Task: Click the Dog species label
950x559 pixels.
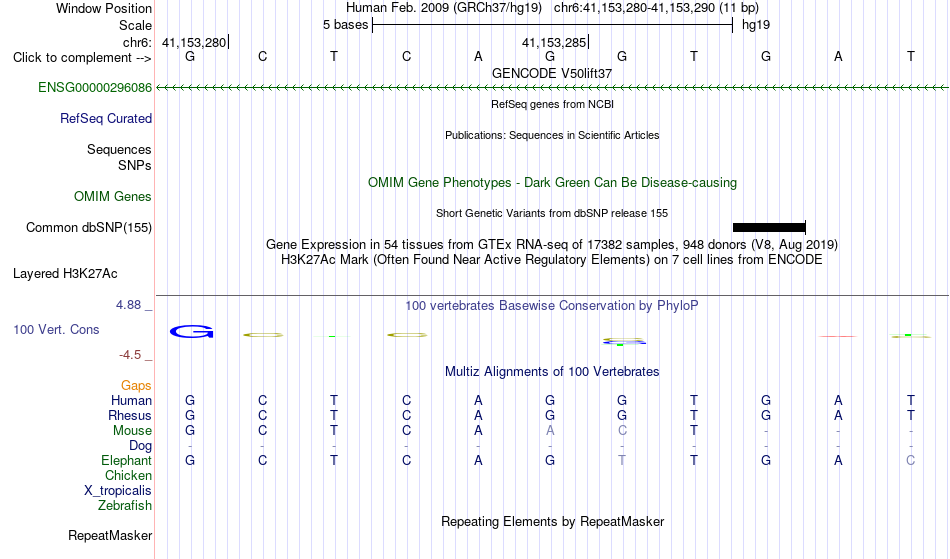Action: click(141, 446)
